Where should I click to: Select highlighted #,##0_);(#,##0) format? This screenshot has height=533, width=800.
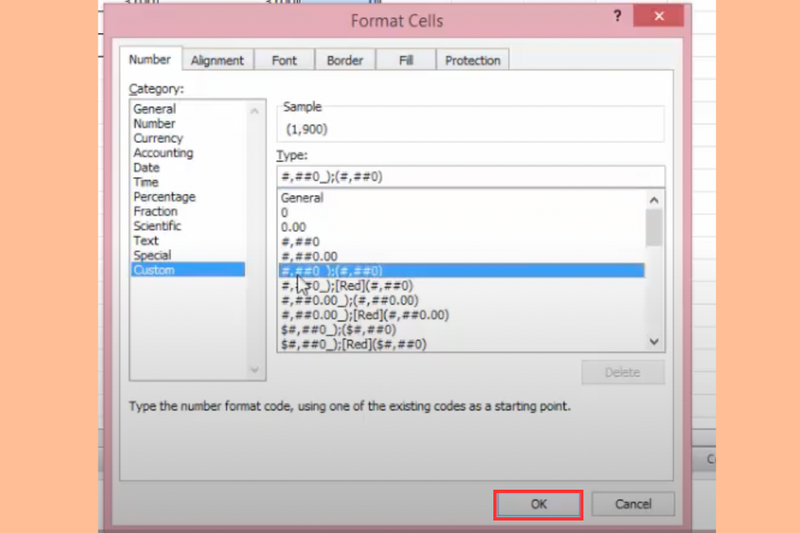(x=462, y=271)
